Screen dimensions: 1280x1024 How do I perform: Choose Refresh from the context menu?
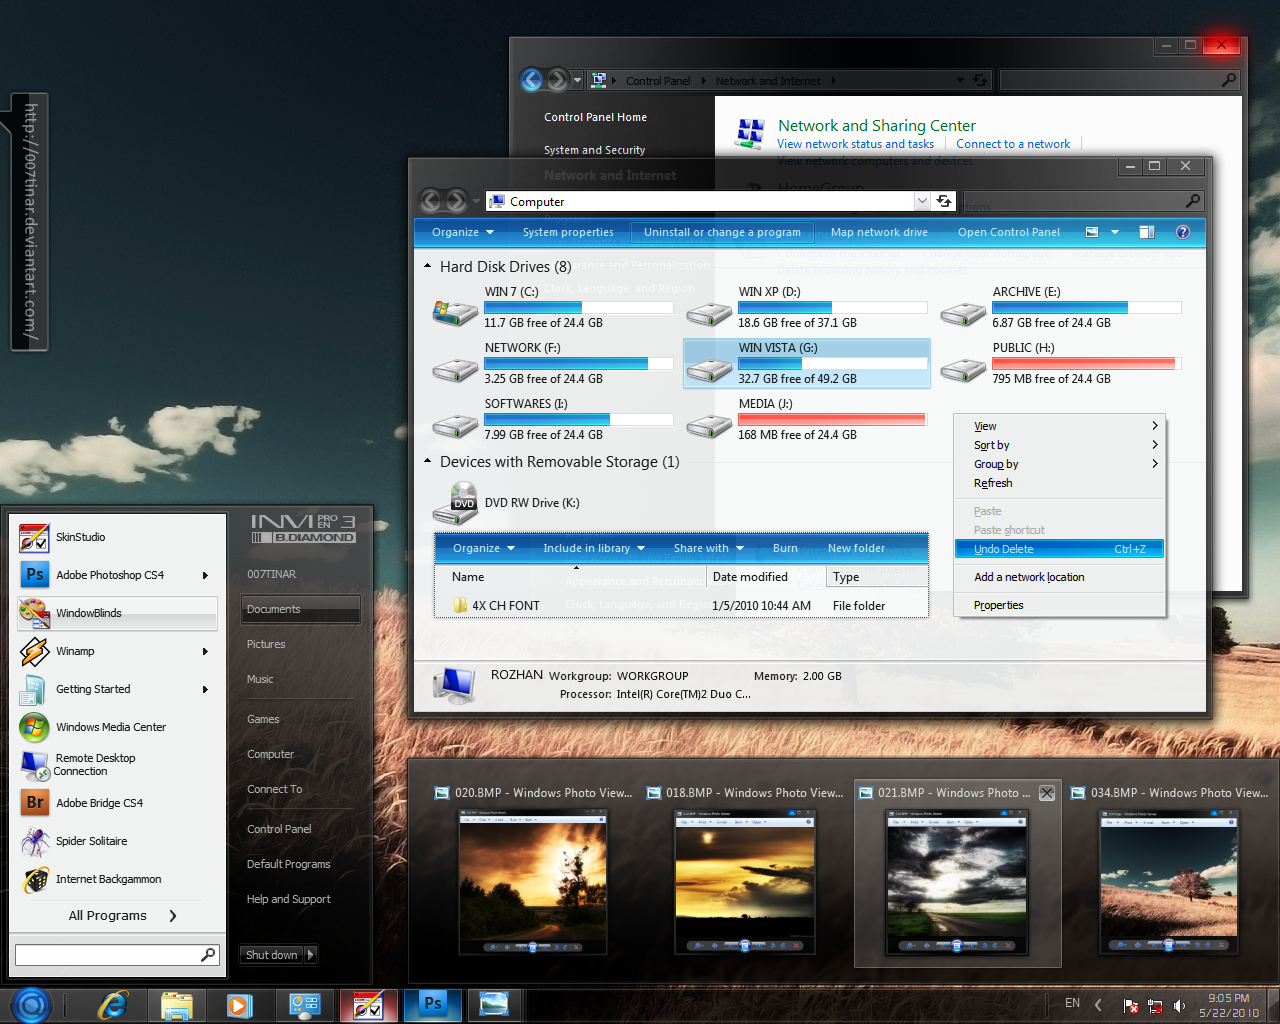pyautogui.click(x=1061, y=483)
